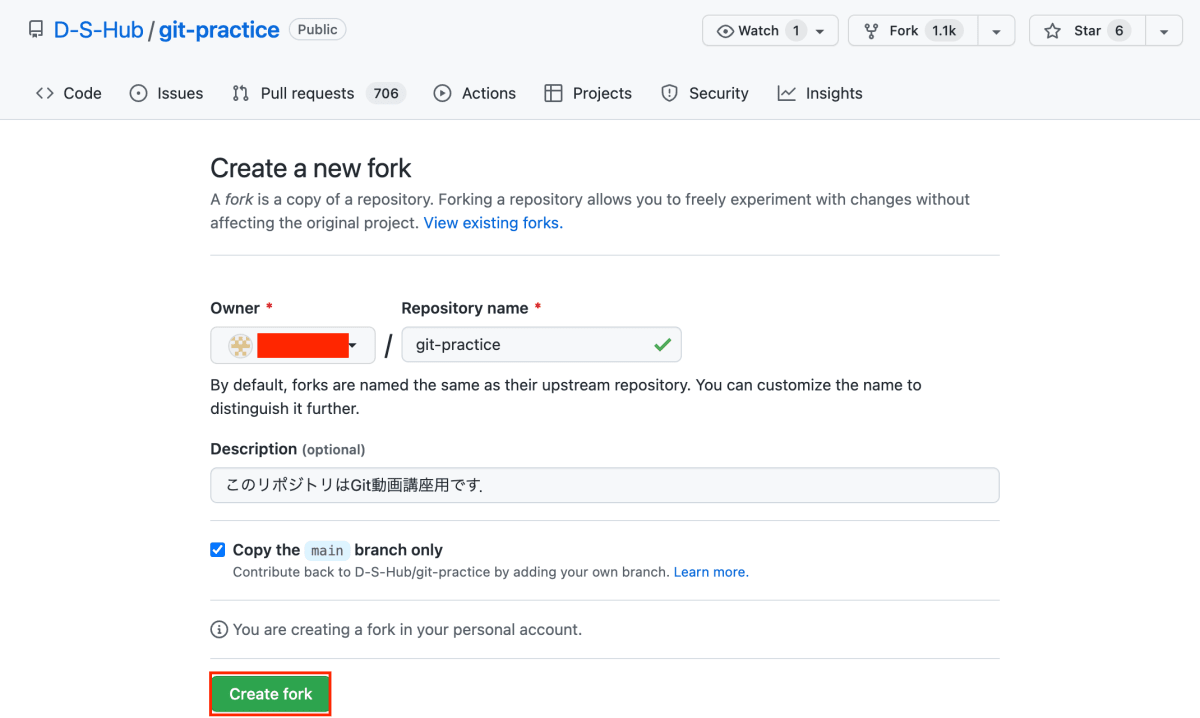Click the repository book icon beside D-S-Hub

point(36,30)
